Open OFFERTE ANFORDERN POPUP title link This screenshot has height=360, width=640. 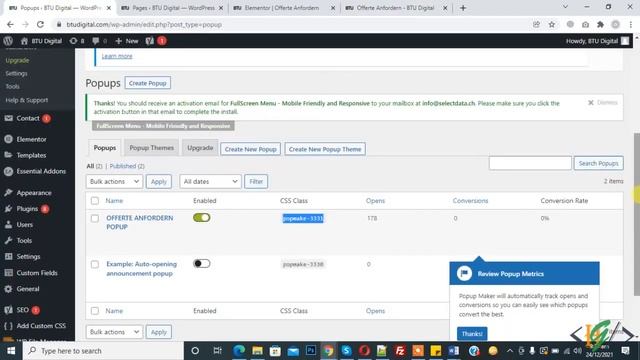[140, 222]
